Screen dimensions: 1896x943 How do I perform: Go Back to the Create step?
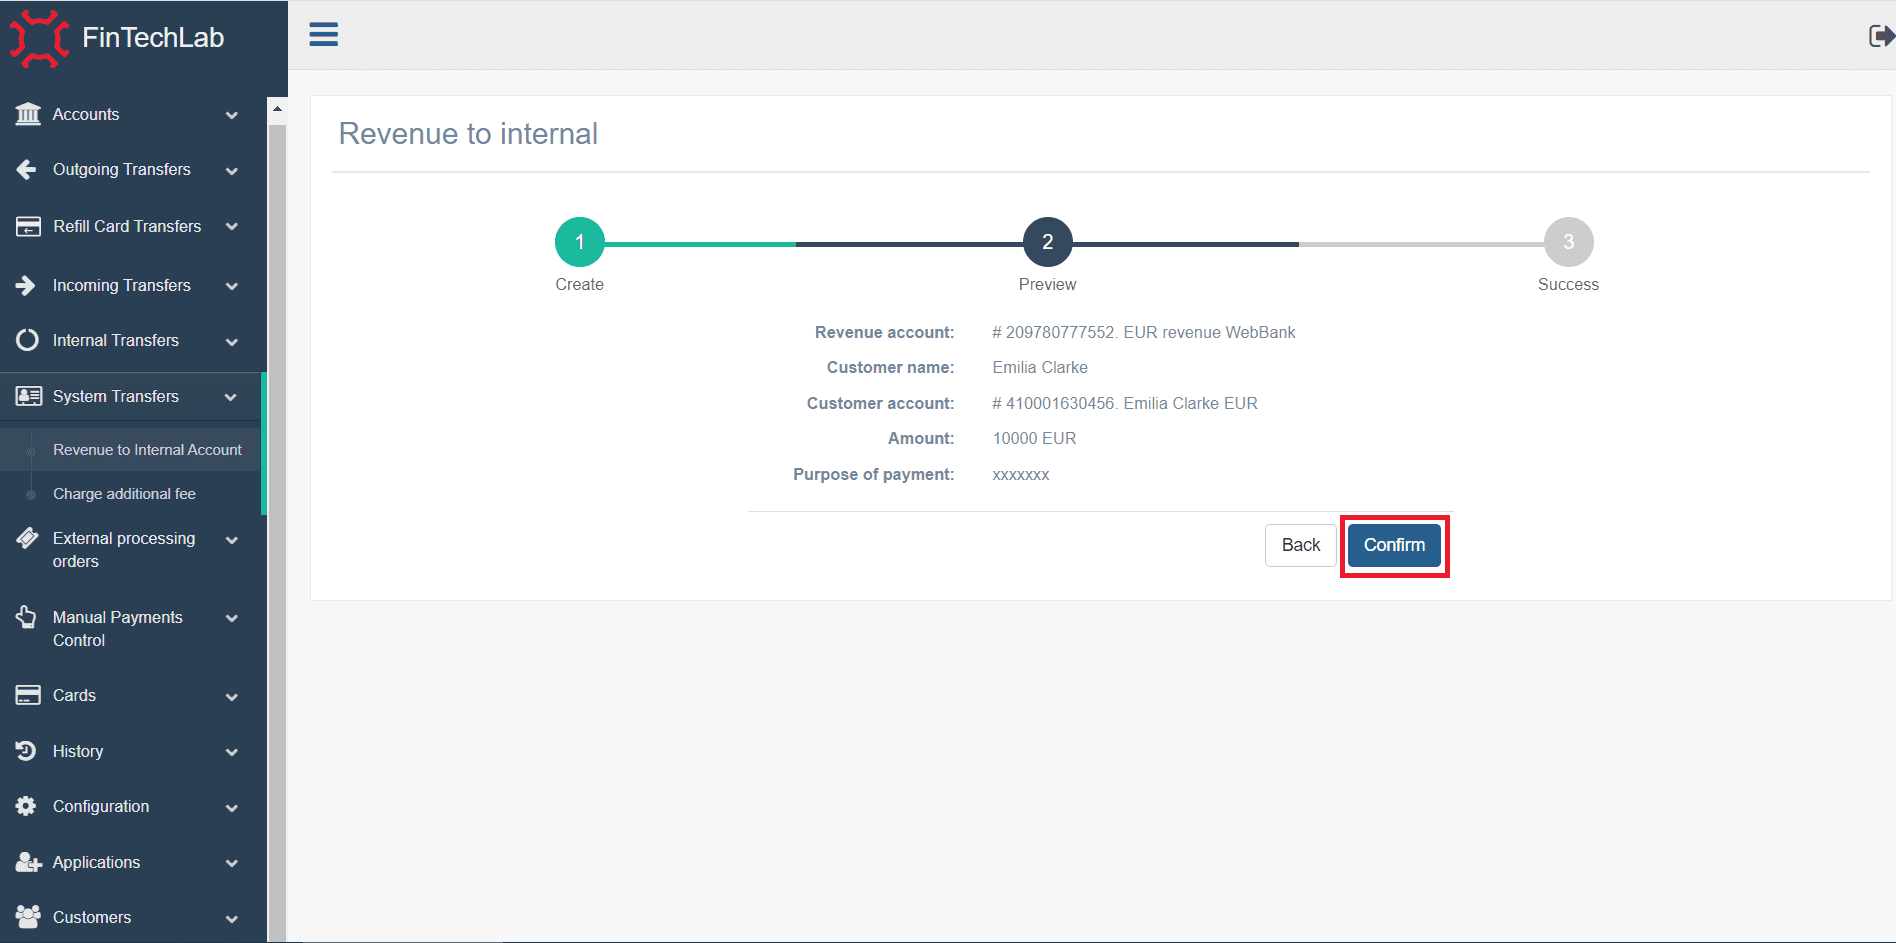point(1301,545)
